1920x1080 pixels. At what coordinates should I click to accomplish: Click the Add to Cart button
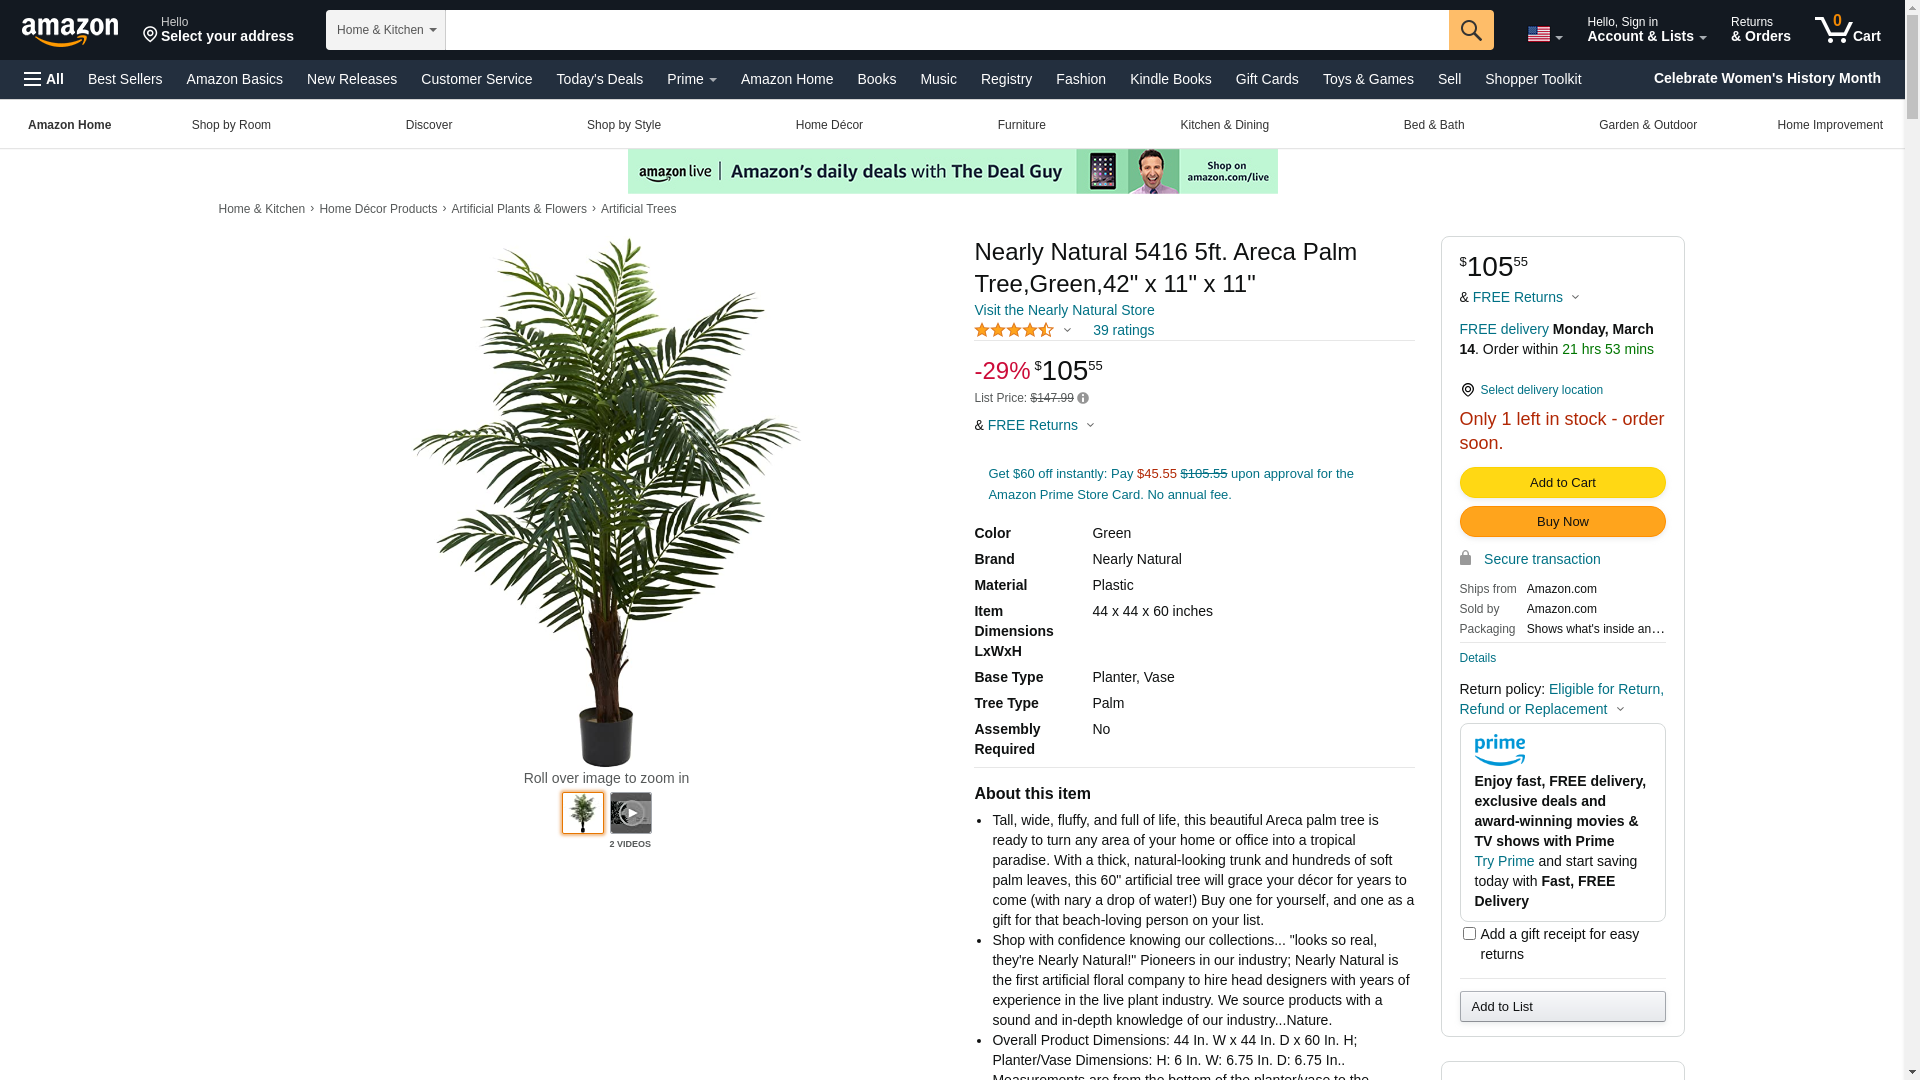point(1562,483)
